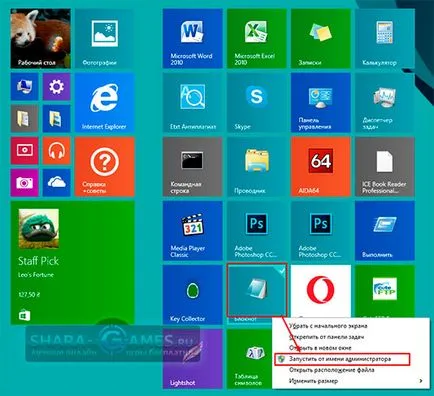
Task: Open the Проводник file explorer tile
Action: point(257,167)
